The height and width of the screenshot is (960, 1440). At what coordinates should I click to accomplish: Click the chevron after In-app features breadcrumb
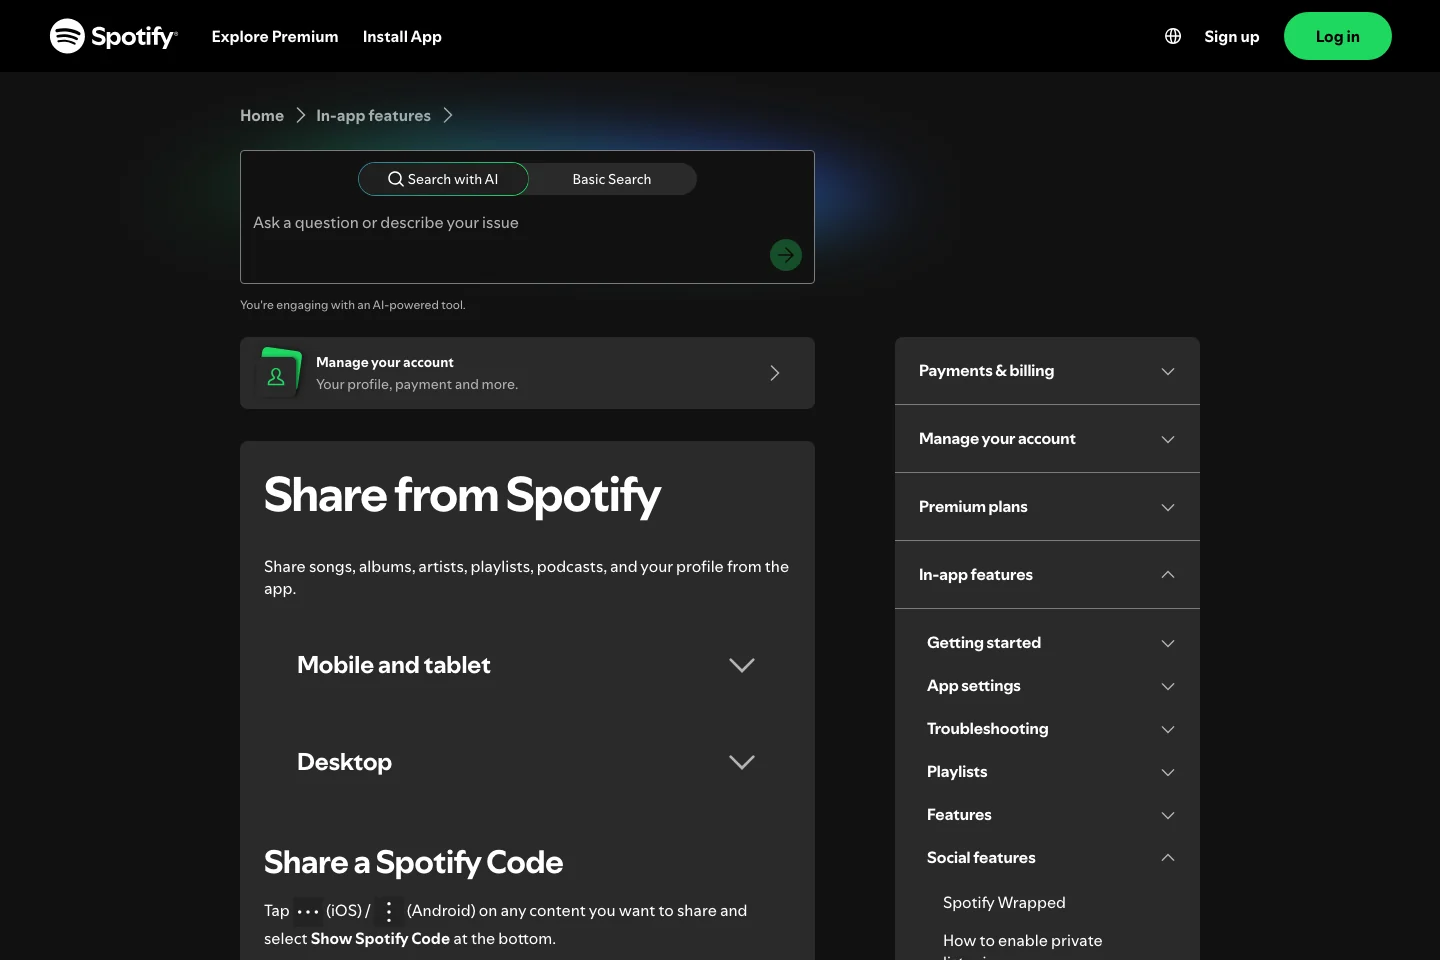pyautogui.click(x=448, y=115)
